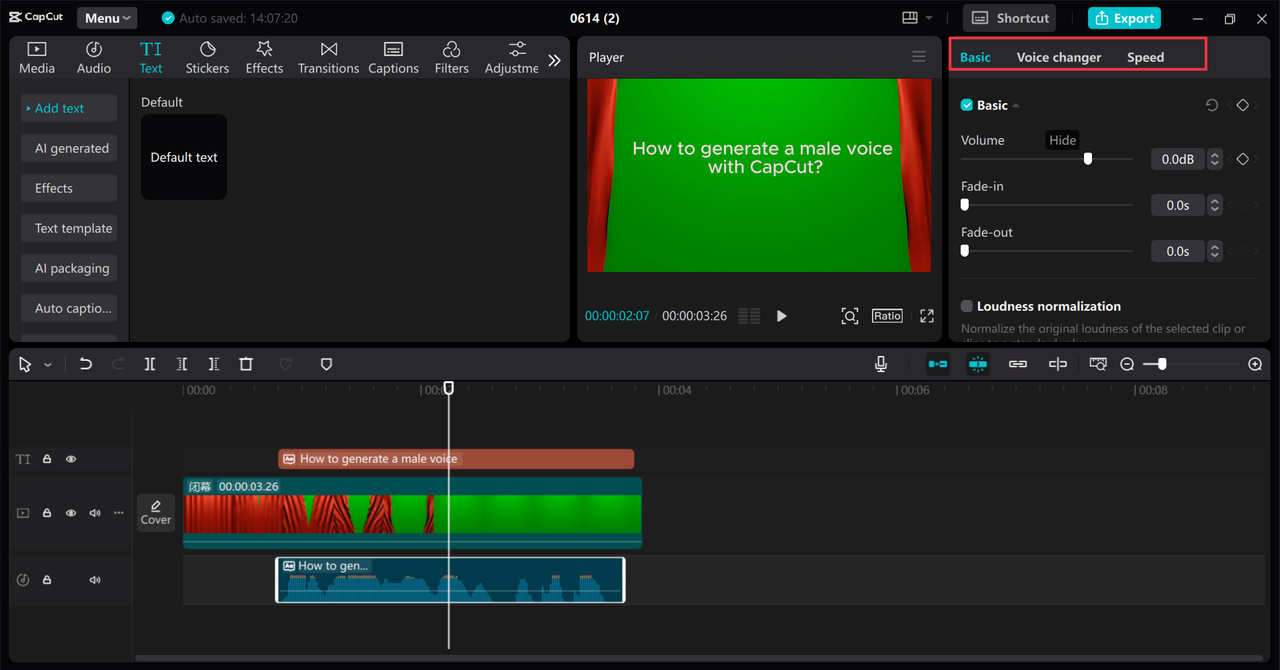
Task: Expand more tabs with double chevron
Action: click(555, 60)
